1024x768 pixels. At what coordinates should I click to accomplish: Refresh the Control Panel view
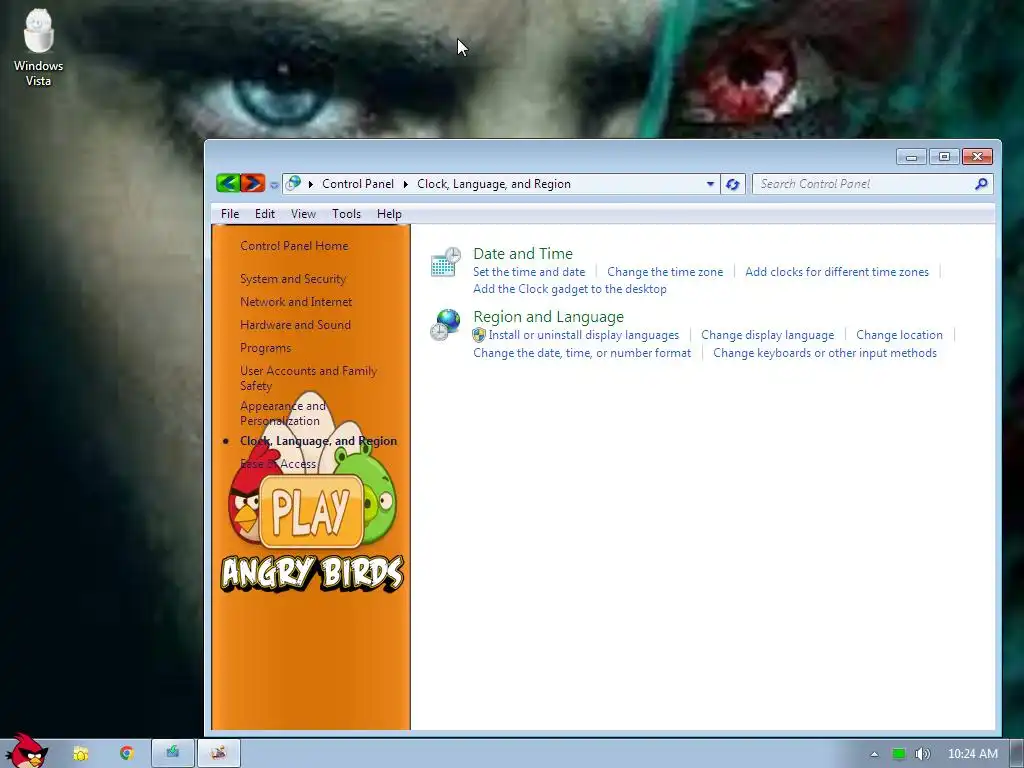(x=733, y=184)
